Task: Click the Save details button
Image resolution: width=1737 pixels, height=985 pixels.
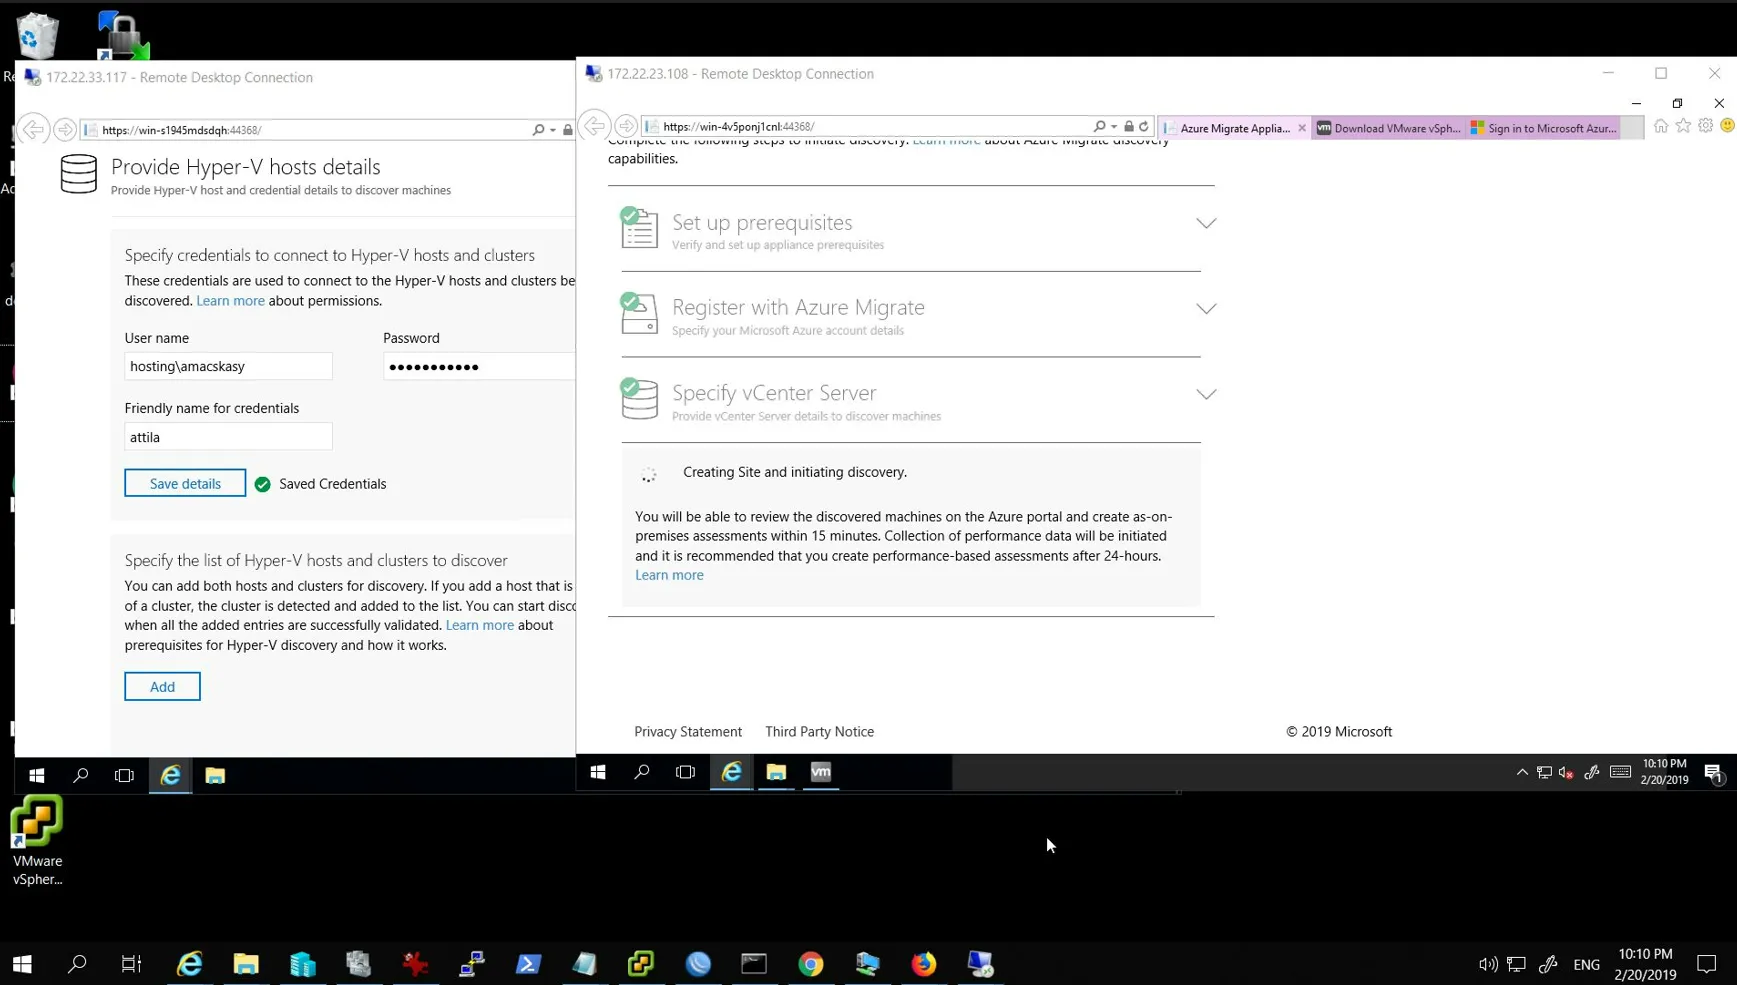Action: coord(185,483)
